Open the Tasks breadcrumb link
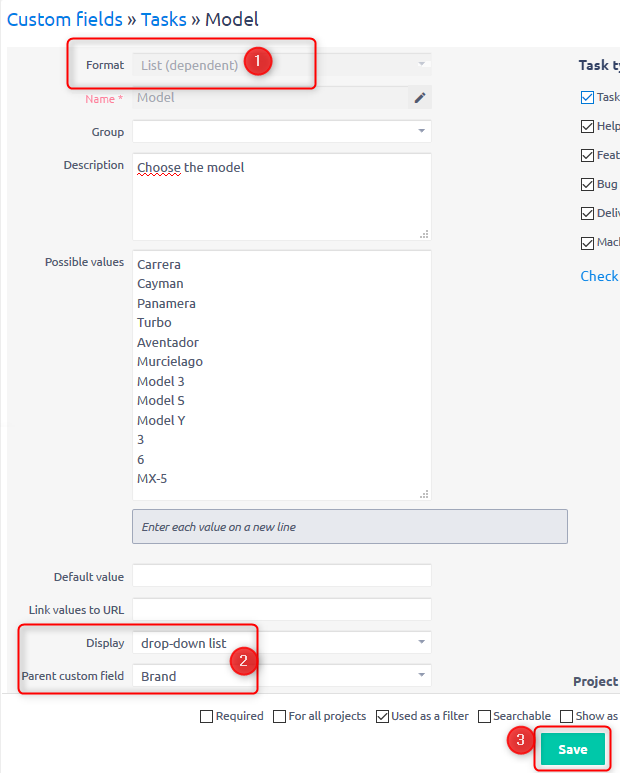The image size is (620, 773). coord(164,20)
